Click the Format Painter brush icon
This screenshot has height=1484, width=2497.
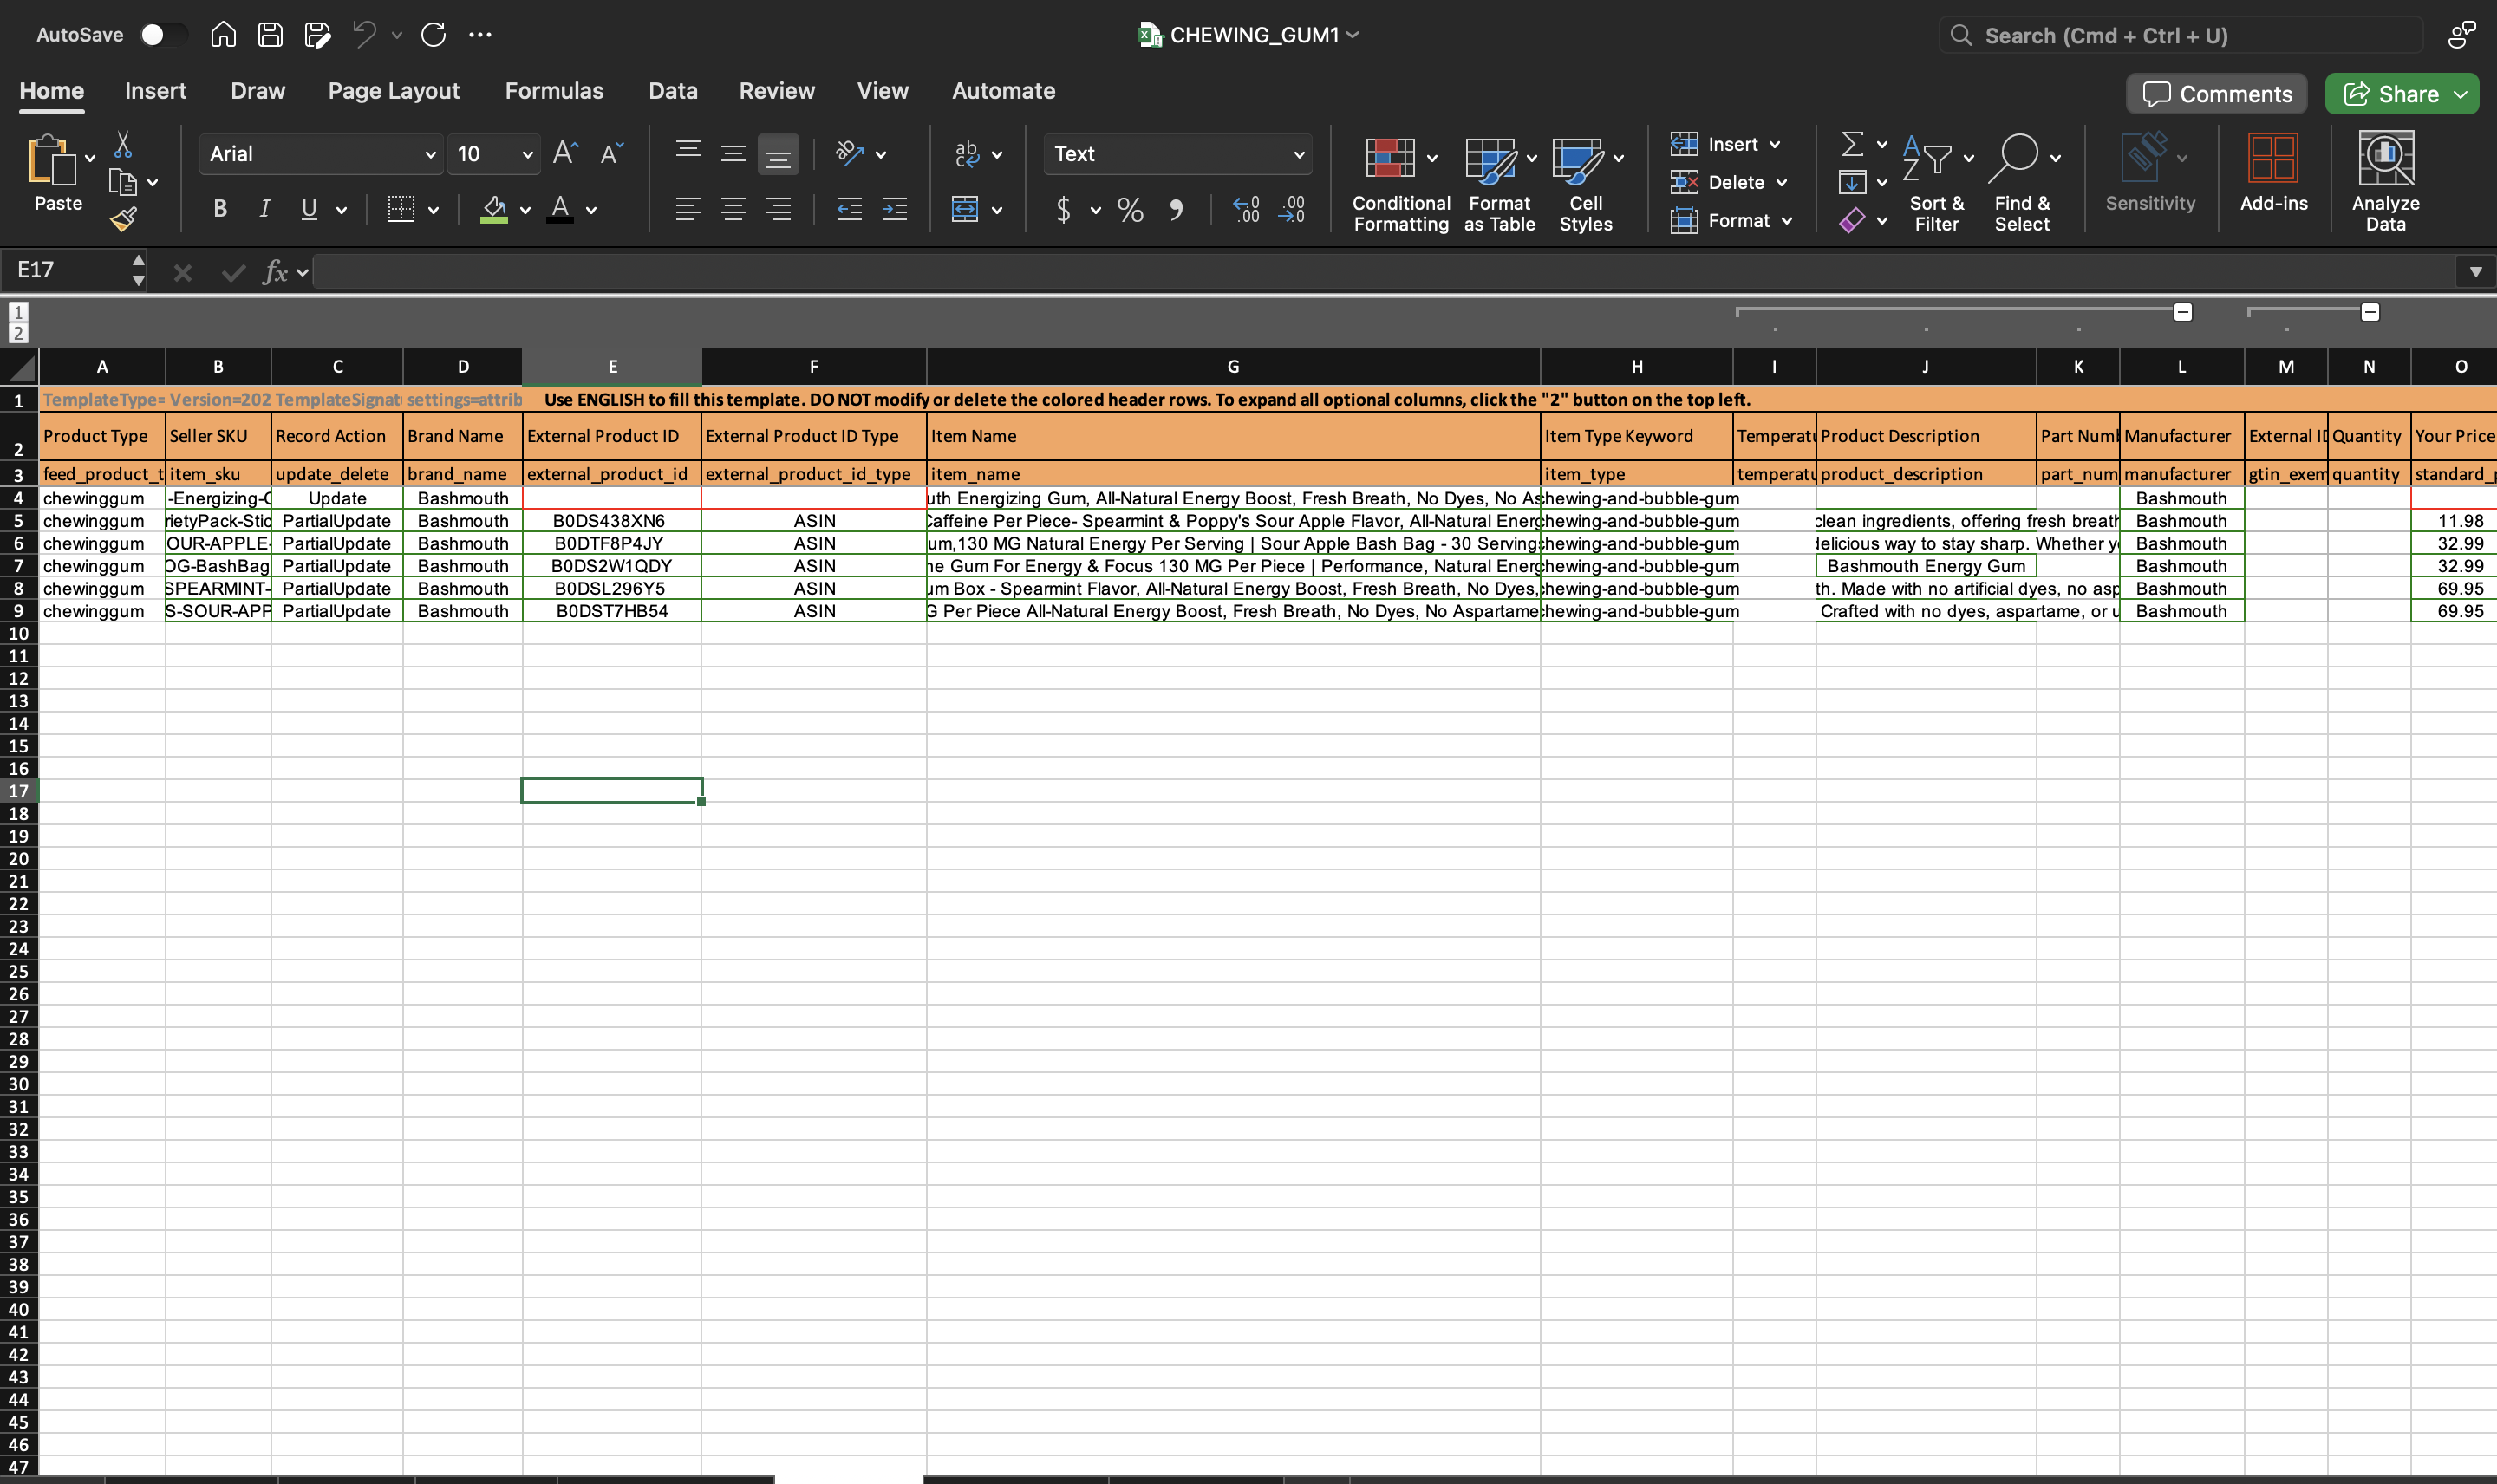123,219
